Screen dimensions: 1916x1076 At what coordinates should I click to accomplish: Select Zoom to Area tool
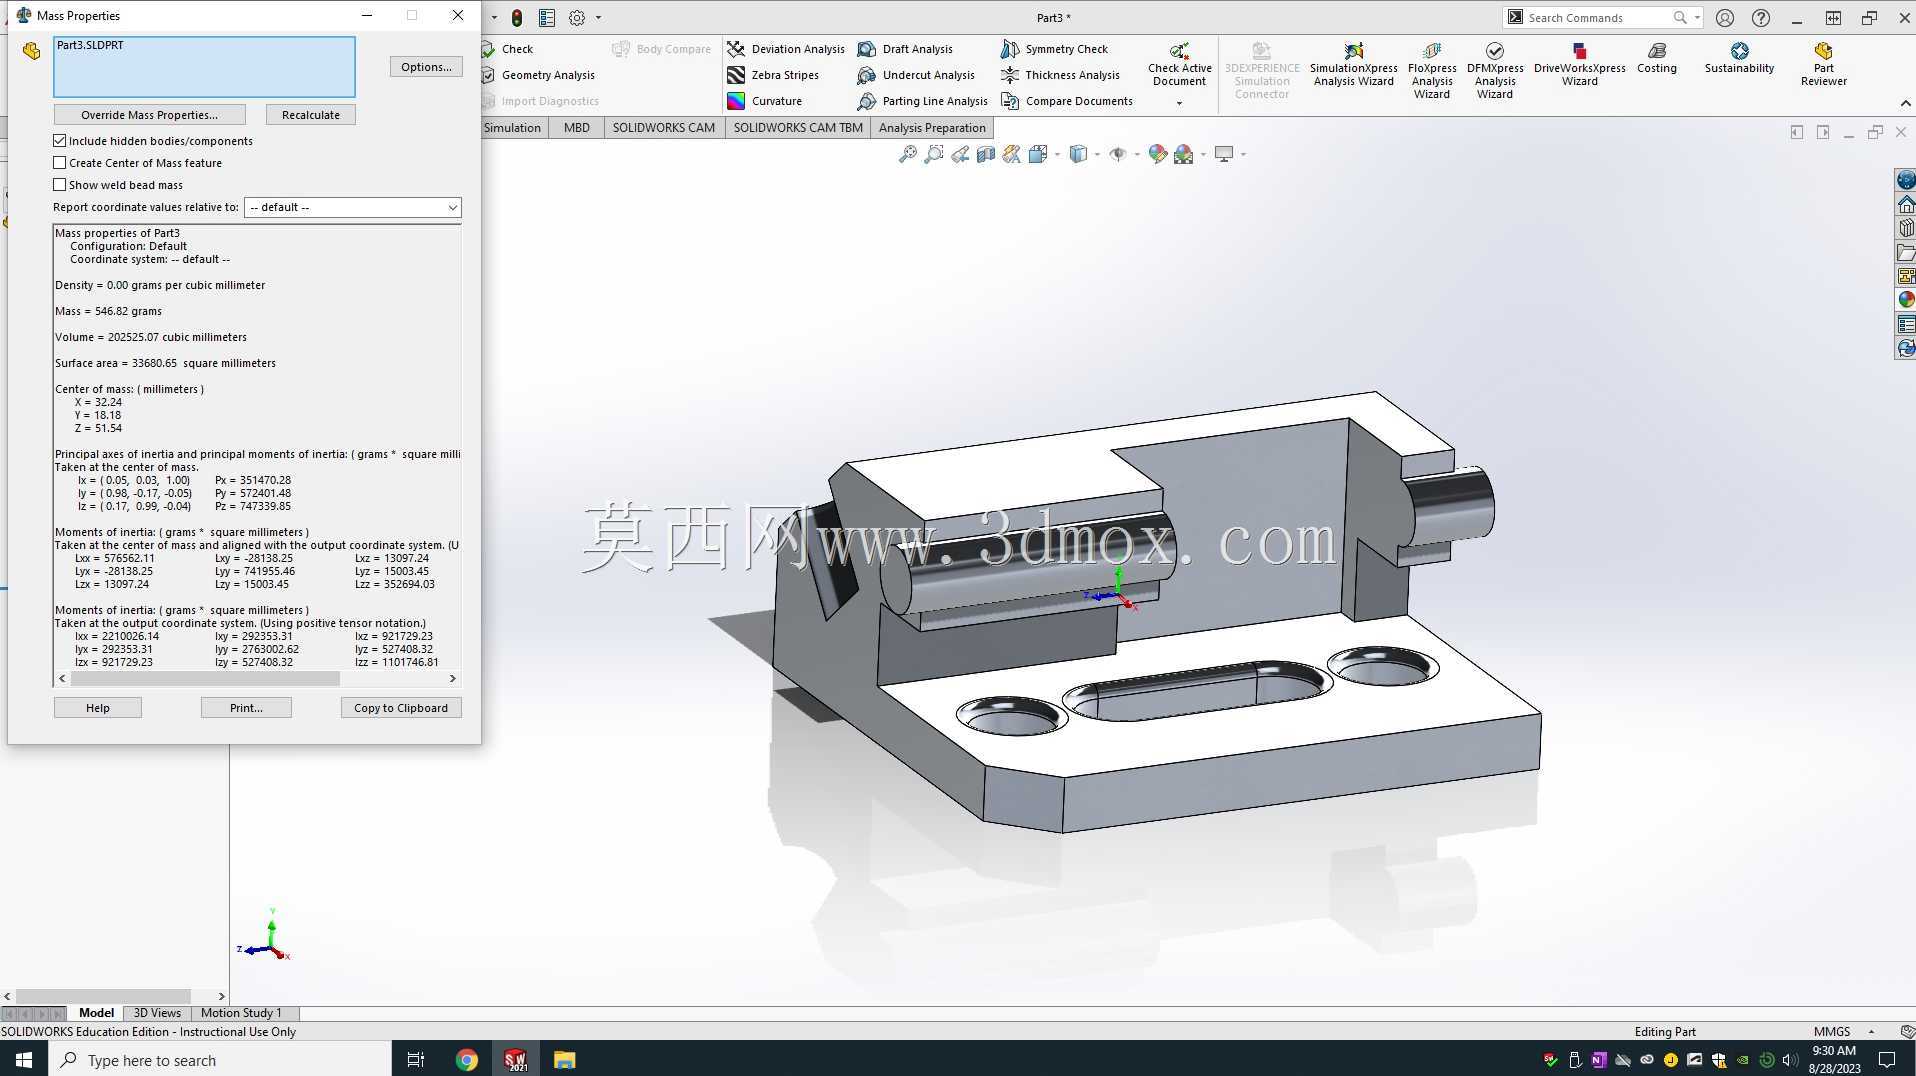(933, 154)
